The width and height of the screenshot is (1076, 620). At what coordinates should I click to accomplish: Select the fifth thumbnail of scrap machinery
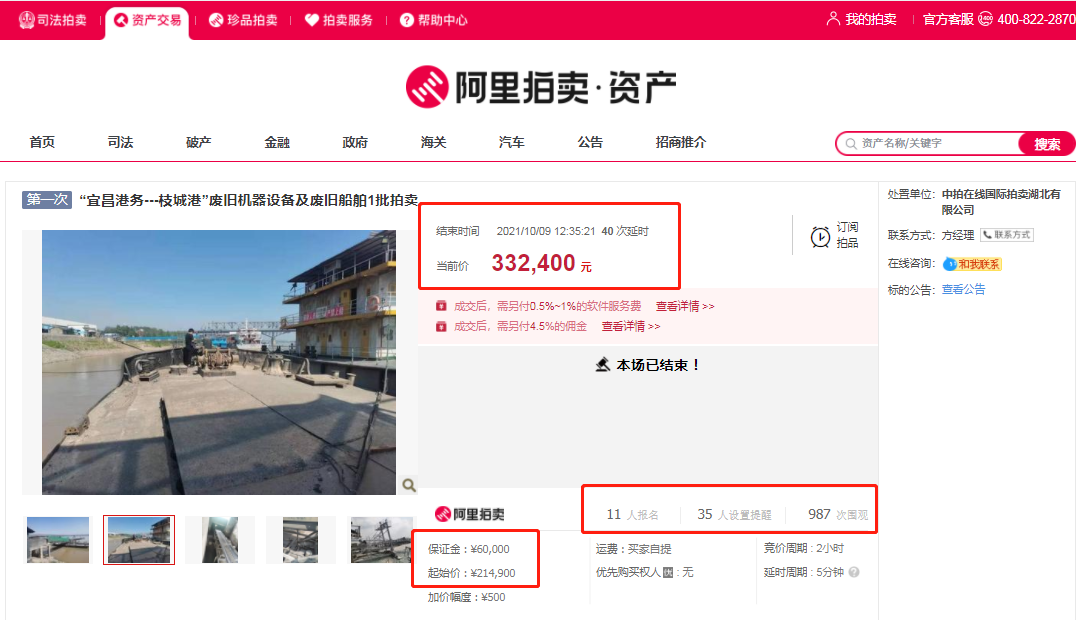coord(382,540)
